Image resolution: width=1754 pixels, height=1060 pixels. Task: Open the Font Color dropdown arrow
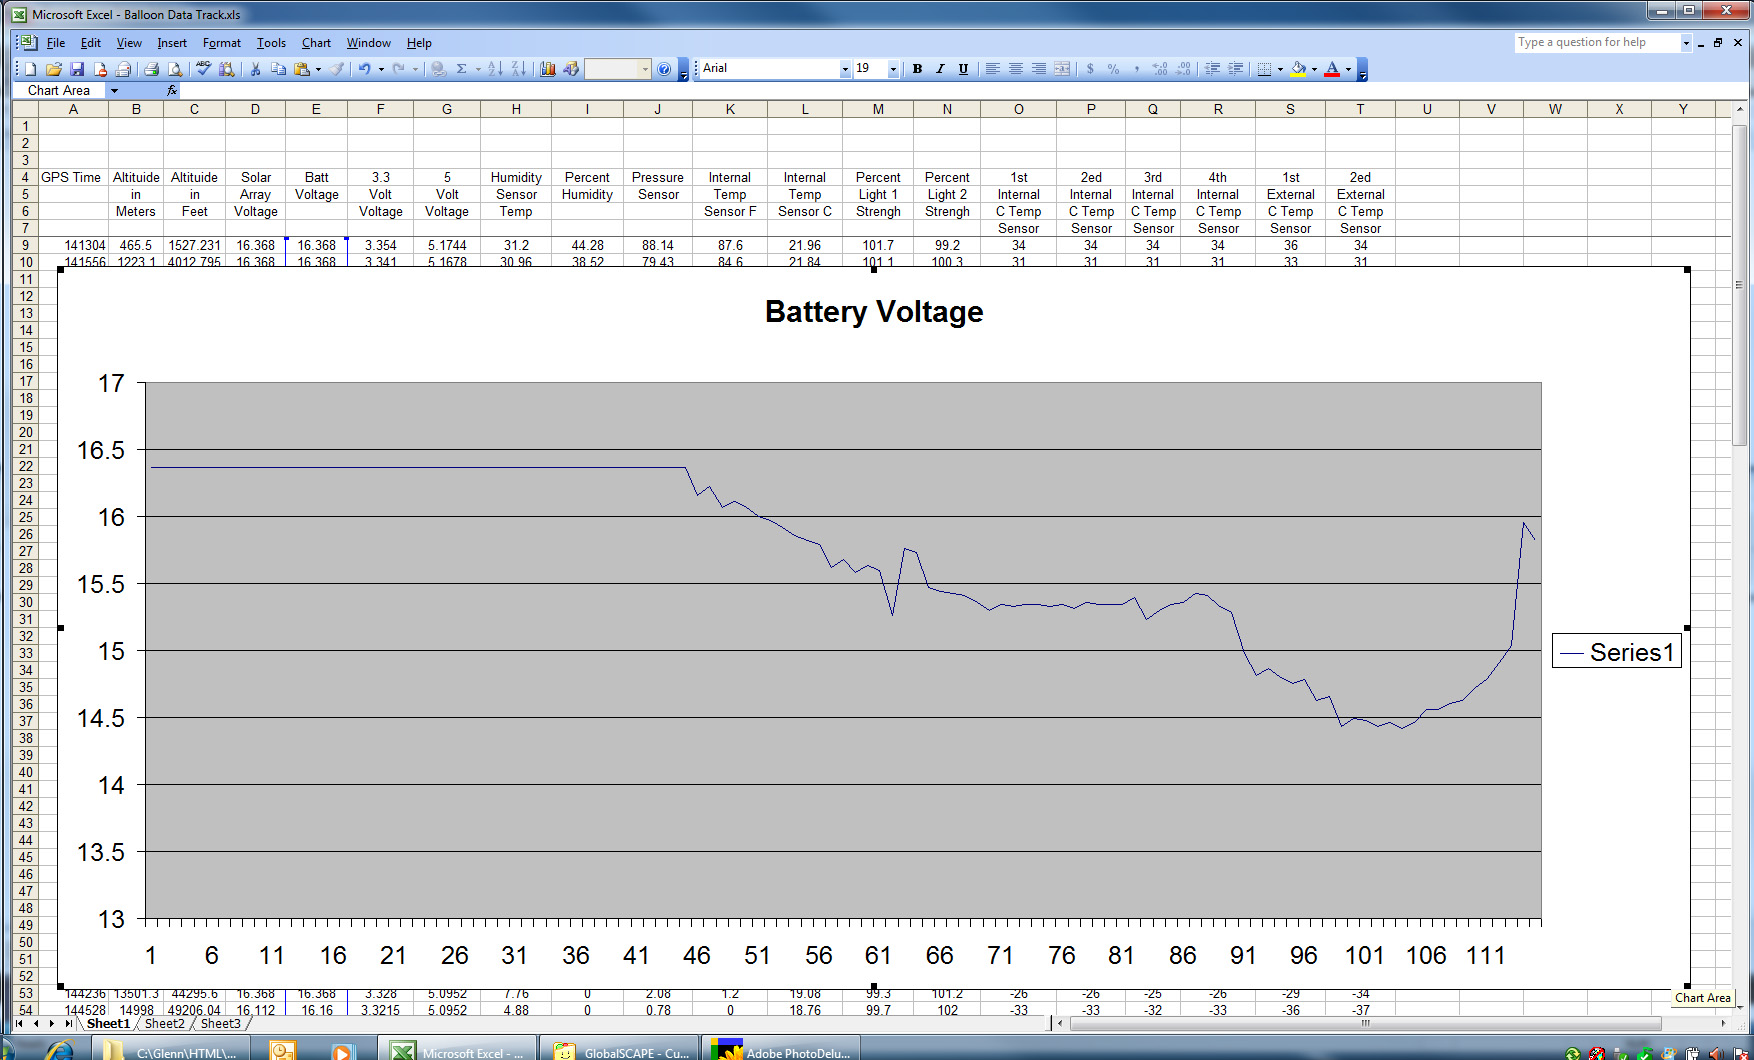[x=1348, y=69]
